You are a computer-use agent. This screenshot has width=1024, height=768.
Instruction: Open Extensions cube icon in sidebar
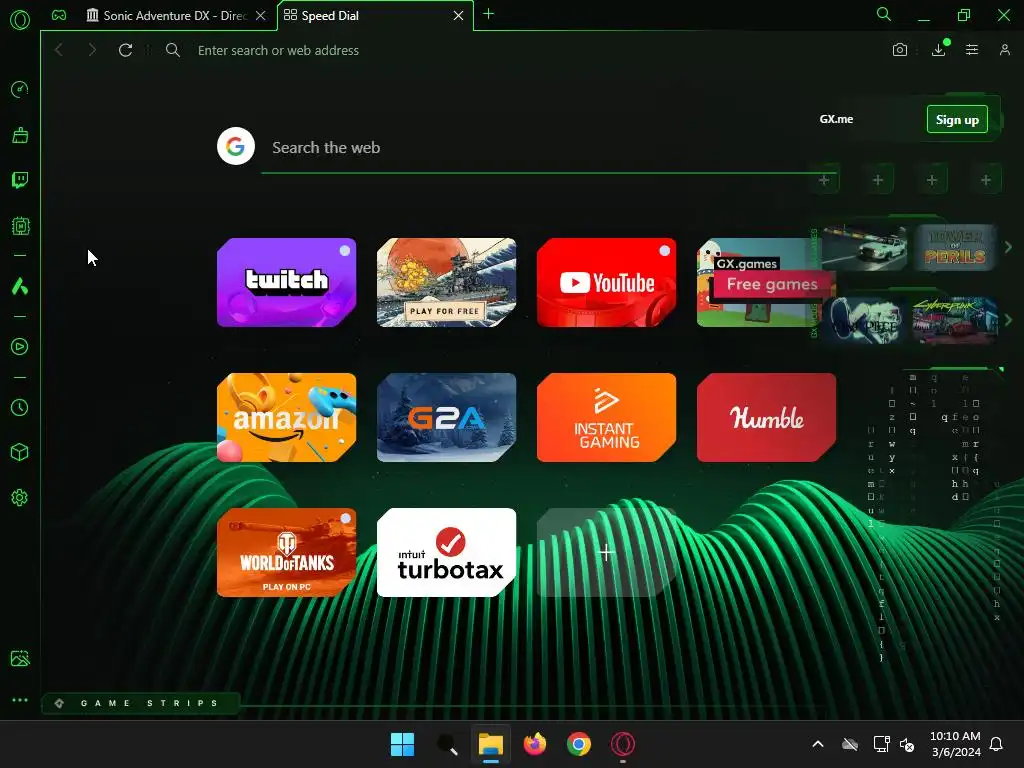point(20,453)
